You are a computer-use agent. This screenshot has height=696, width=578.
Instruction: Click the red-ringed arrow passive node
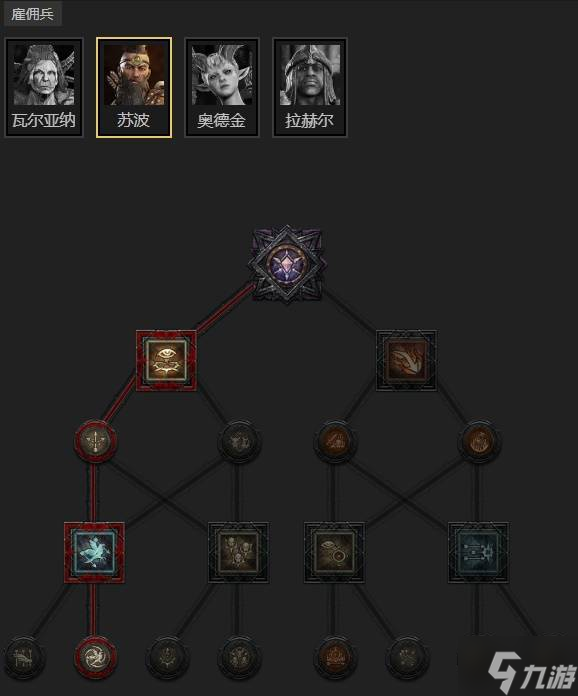tap(95, 441)
